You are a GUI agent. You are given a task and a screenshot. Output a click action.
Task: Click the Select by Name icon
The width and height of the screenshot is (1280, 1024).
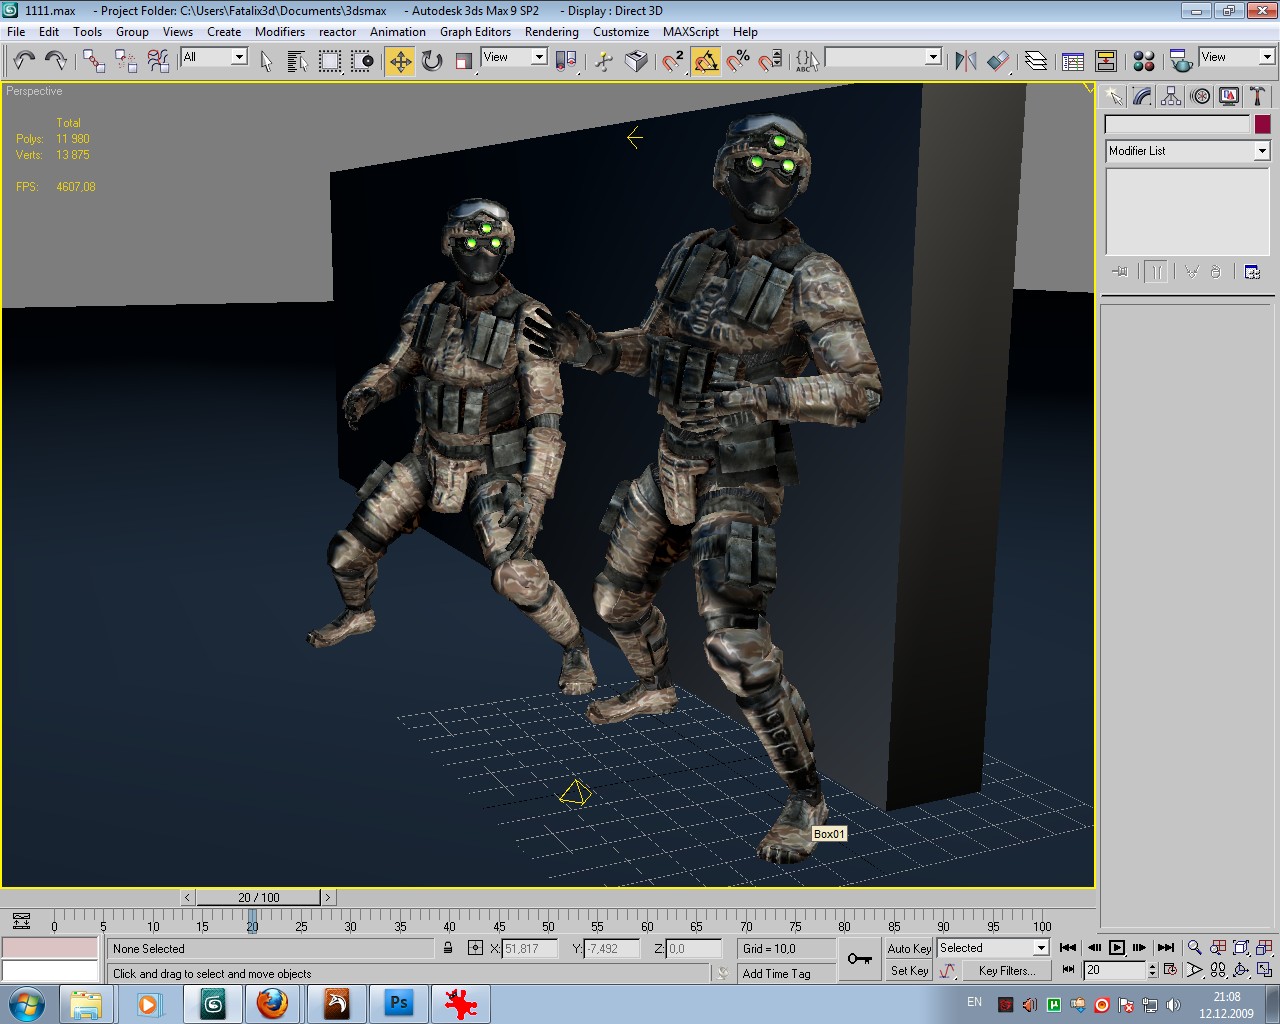coord(297,61)
